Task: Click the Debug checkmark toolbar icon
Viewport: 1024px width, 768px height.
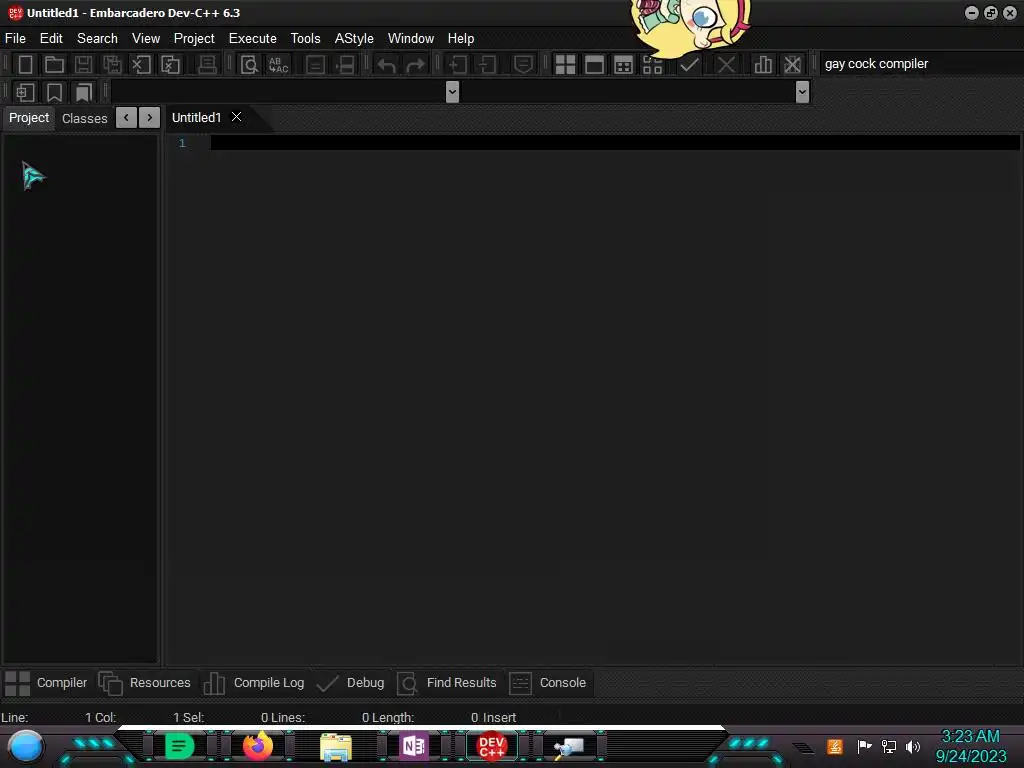Action: (x=689, y=64)
